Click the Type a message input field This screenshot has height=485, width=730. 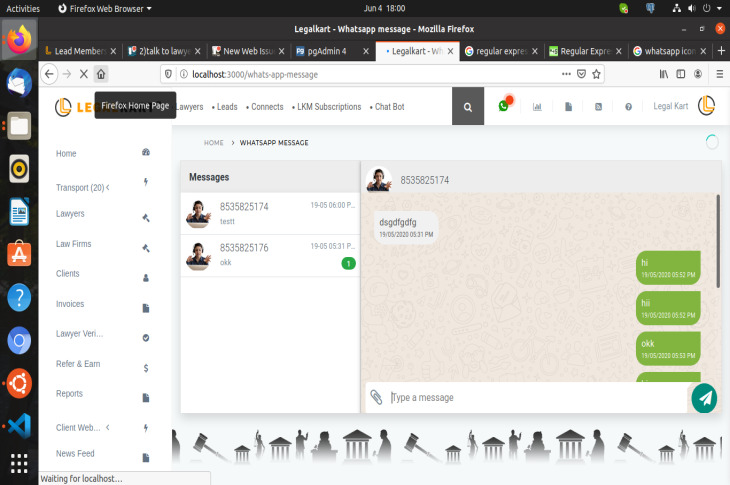click(535, 397)
